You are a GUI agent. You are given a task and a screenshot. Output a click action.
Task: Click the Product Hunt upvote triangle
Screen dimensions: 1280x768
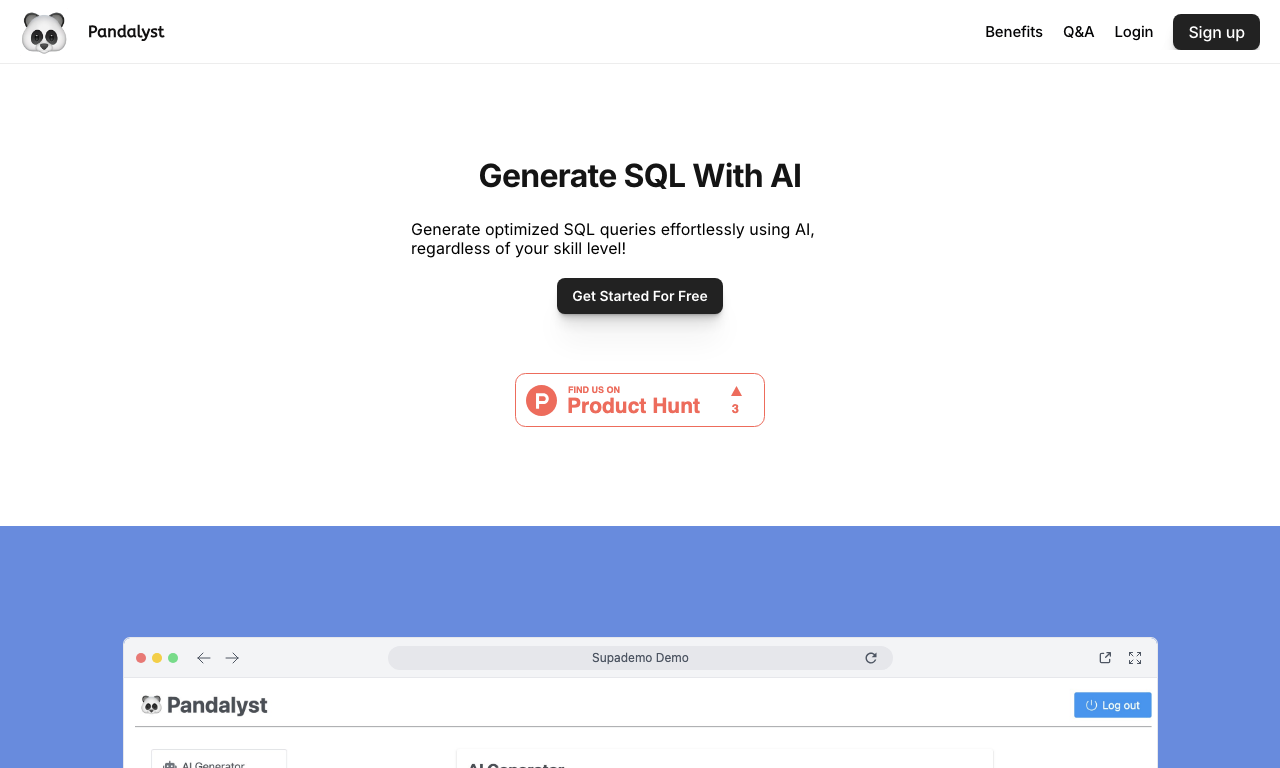736,391
